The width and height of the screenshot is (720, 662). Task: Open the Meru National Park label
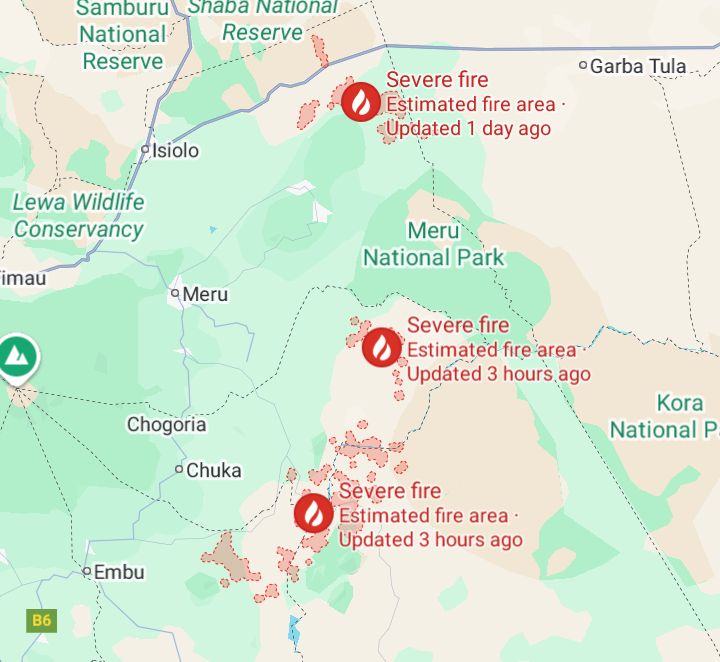coord(434,244)
